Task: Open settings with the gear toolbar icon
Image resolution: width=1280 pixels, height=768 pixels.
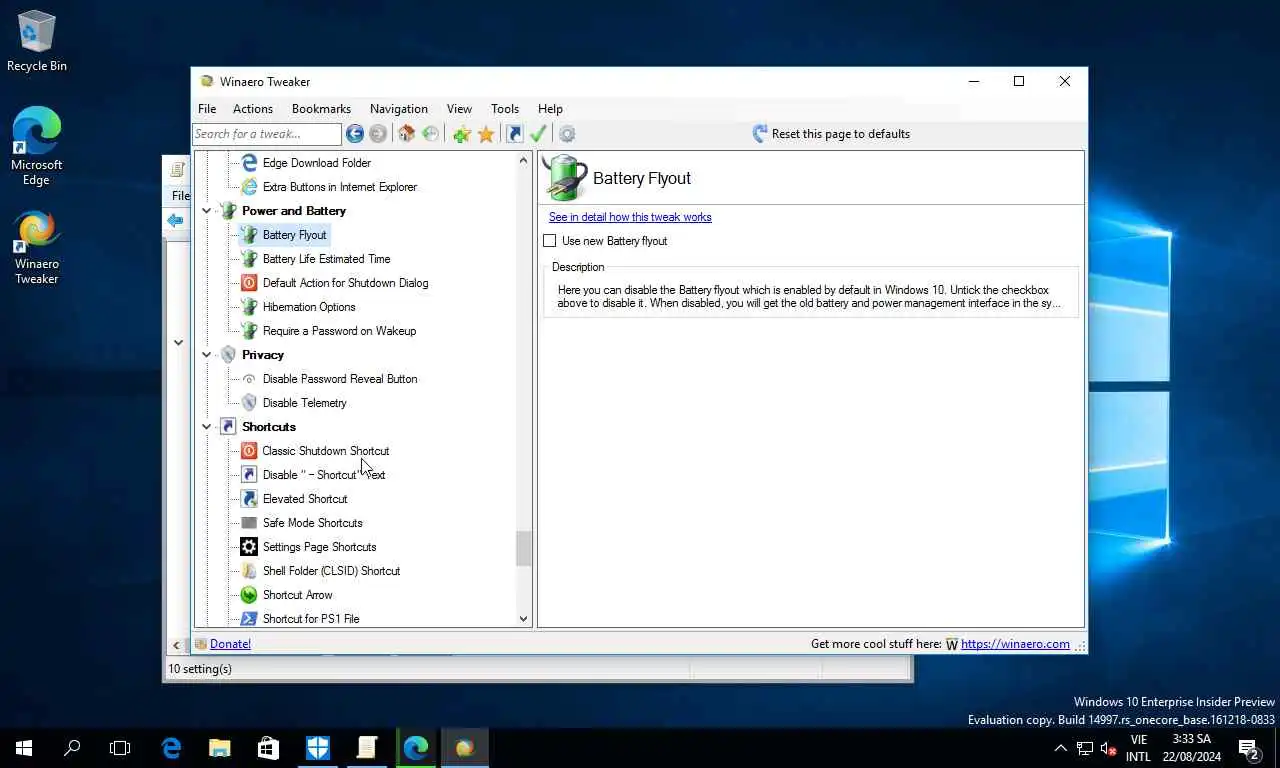Action: [567, 134]
